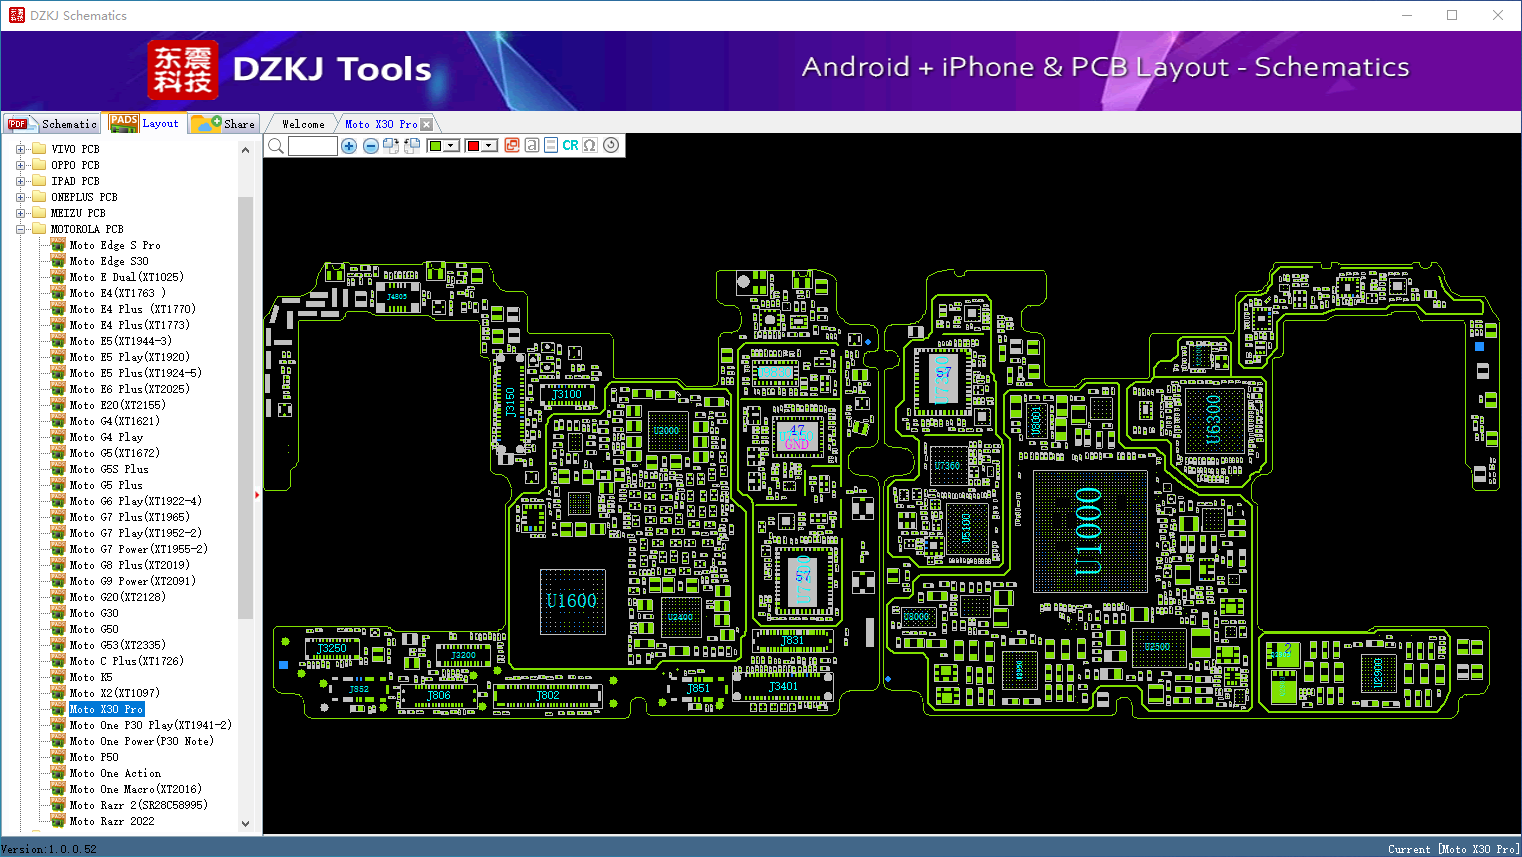Click the folder icon of VIVO PCB

(x=40, y=149)
